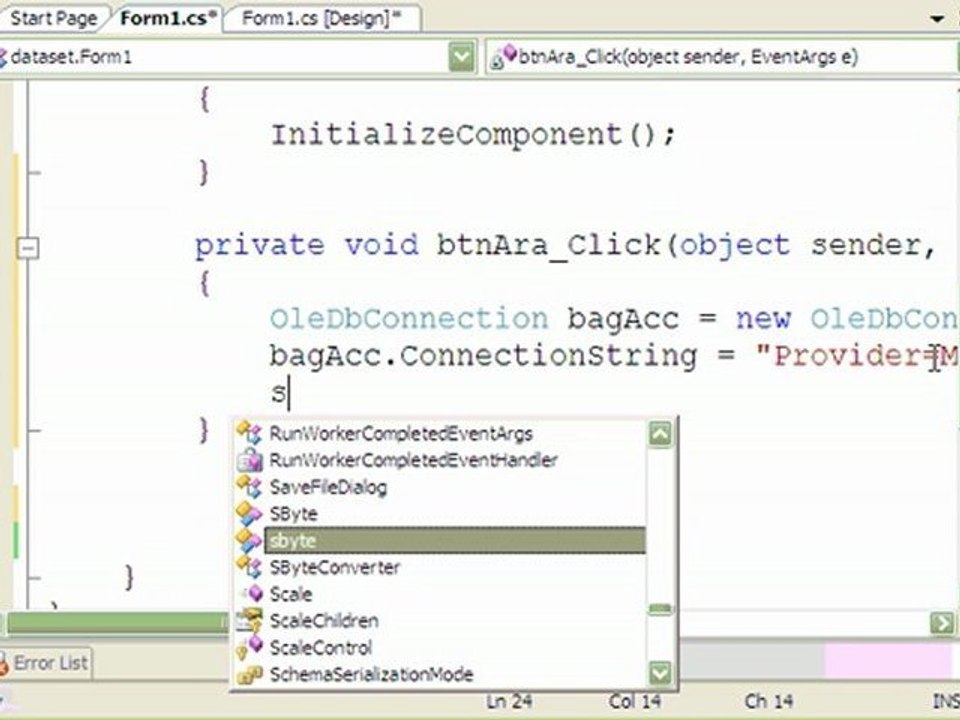960x720 pixels.
Task: Open the Form1.cs [Design] tab
Action: click(321, 18)
